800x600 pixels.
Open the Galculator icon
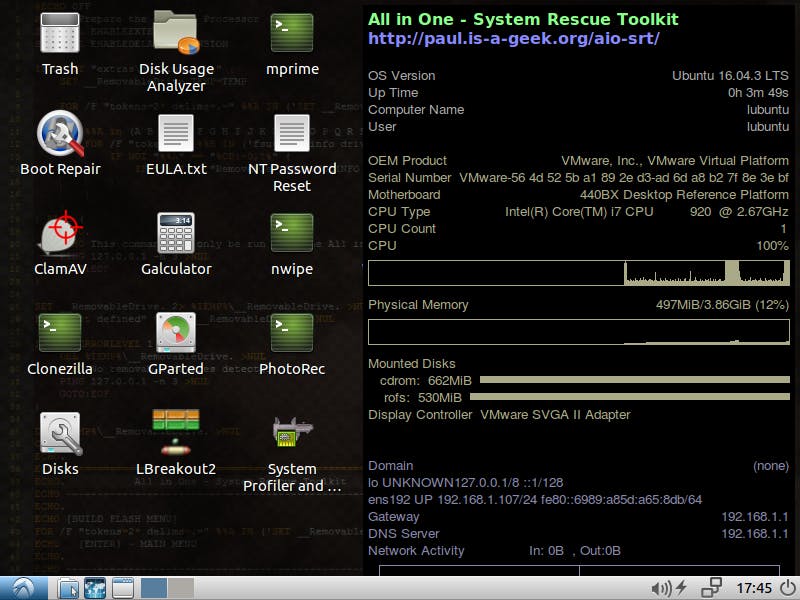coord(176,233)
